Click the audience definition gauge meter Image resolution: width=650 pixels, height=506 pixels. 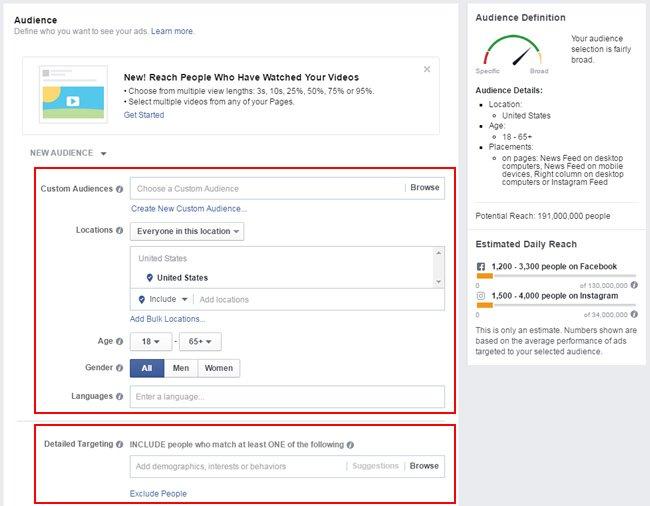[509, 52]
